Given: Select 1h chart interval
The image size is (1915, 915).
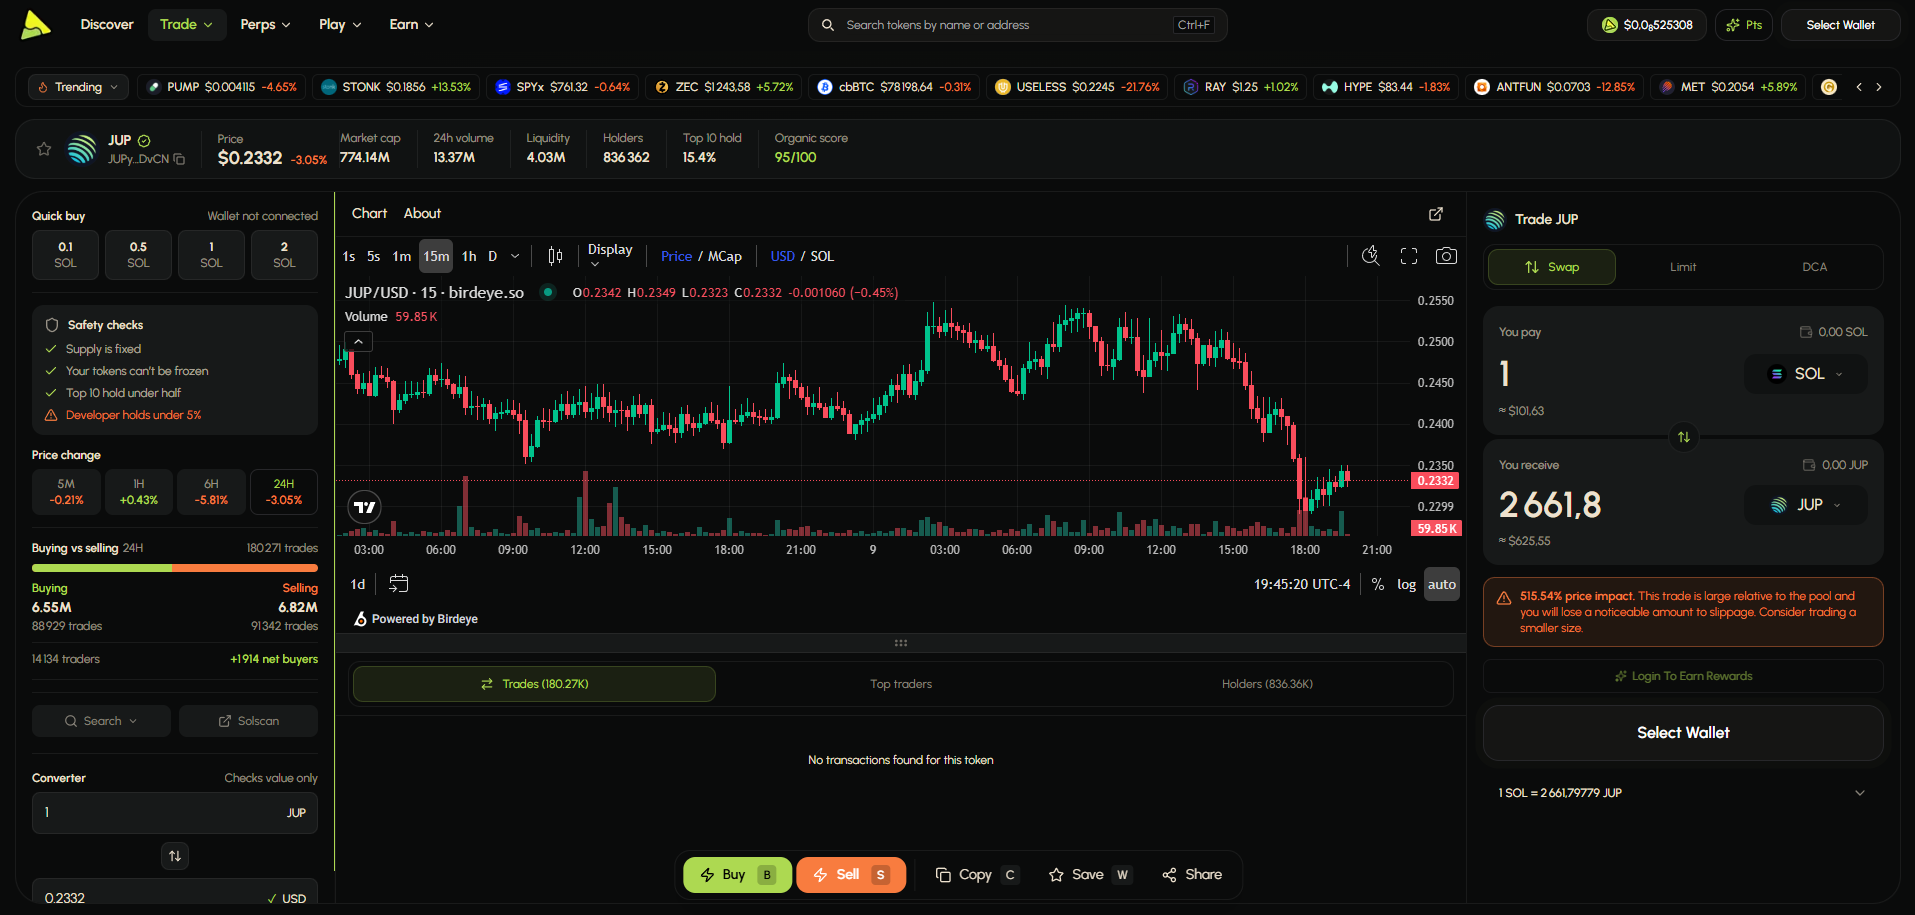Looking at the screenshot, I should tap(469, 256).
